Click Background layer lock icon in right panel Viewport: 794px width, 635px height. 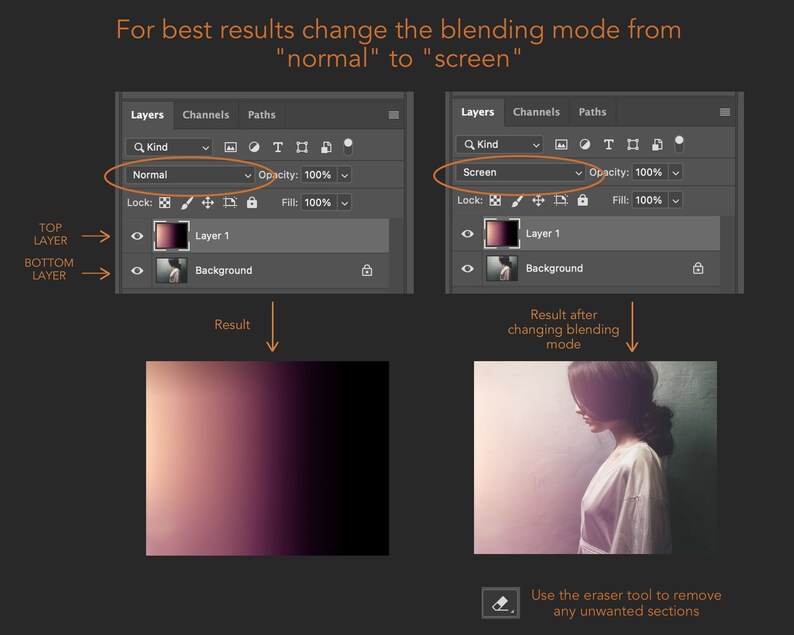pyautogui.click(x=698, y=268)
